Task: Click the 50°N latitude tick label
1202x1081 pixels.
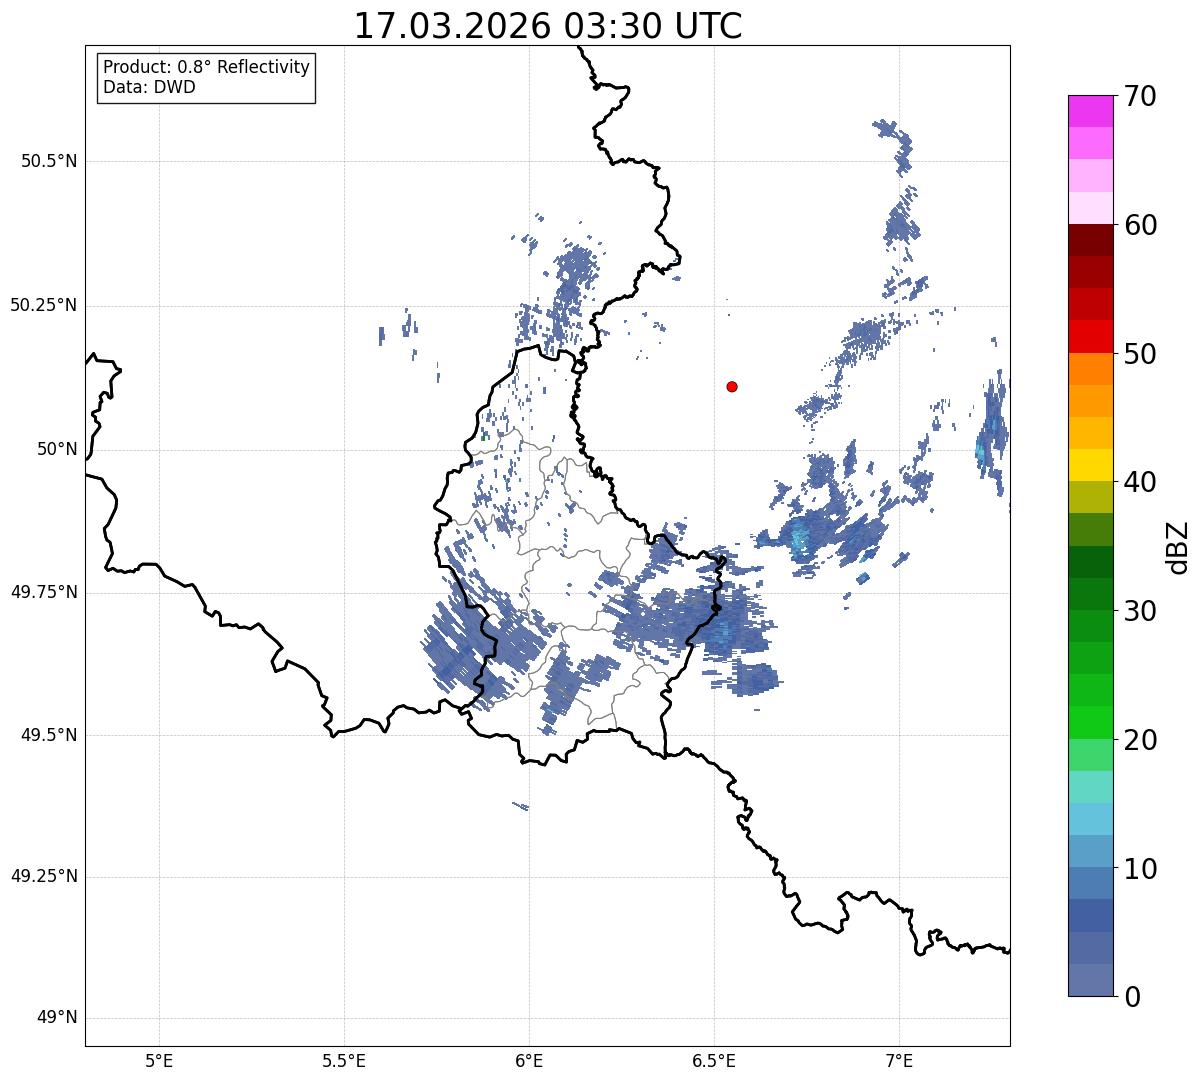Action: 57,449
